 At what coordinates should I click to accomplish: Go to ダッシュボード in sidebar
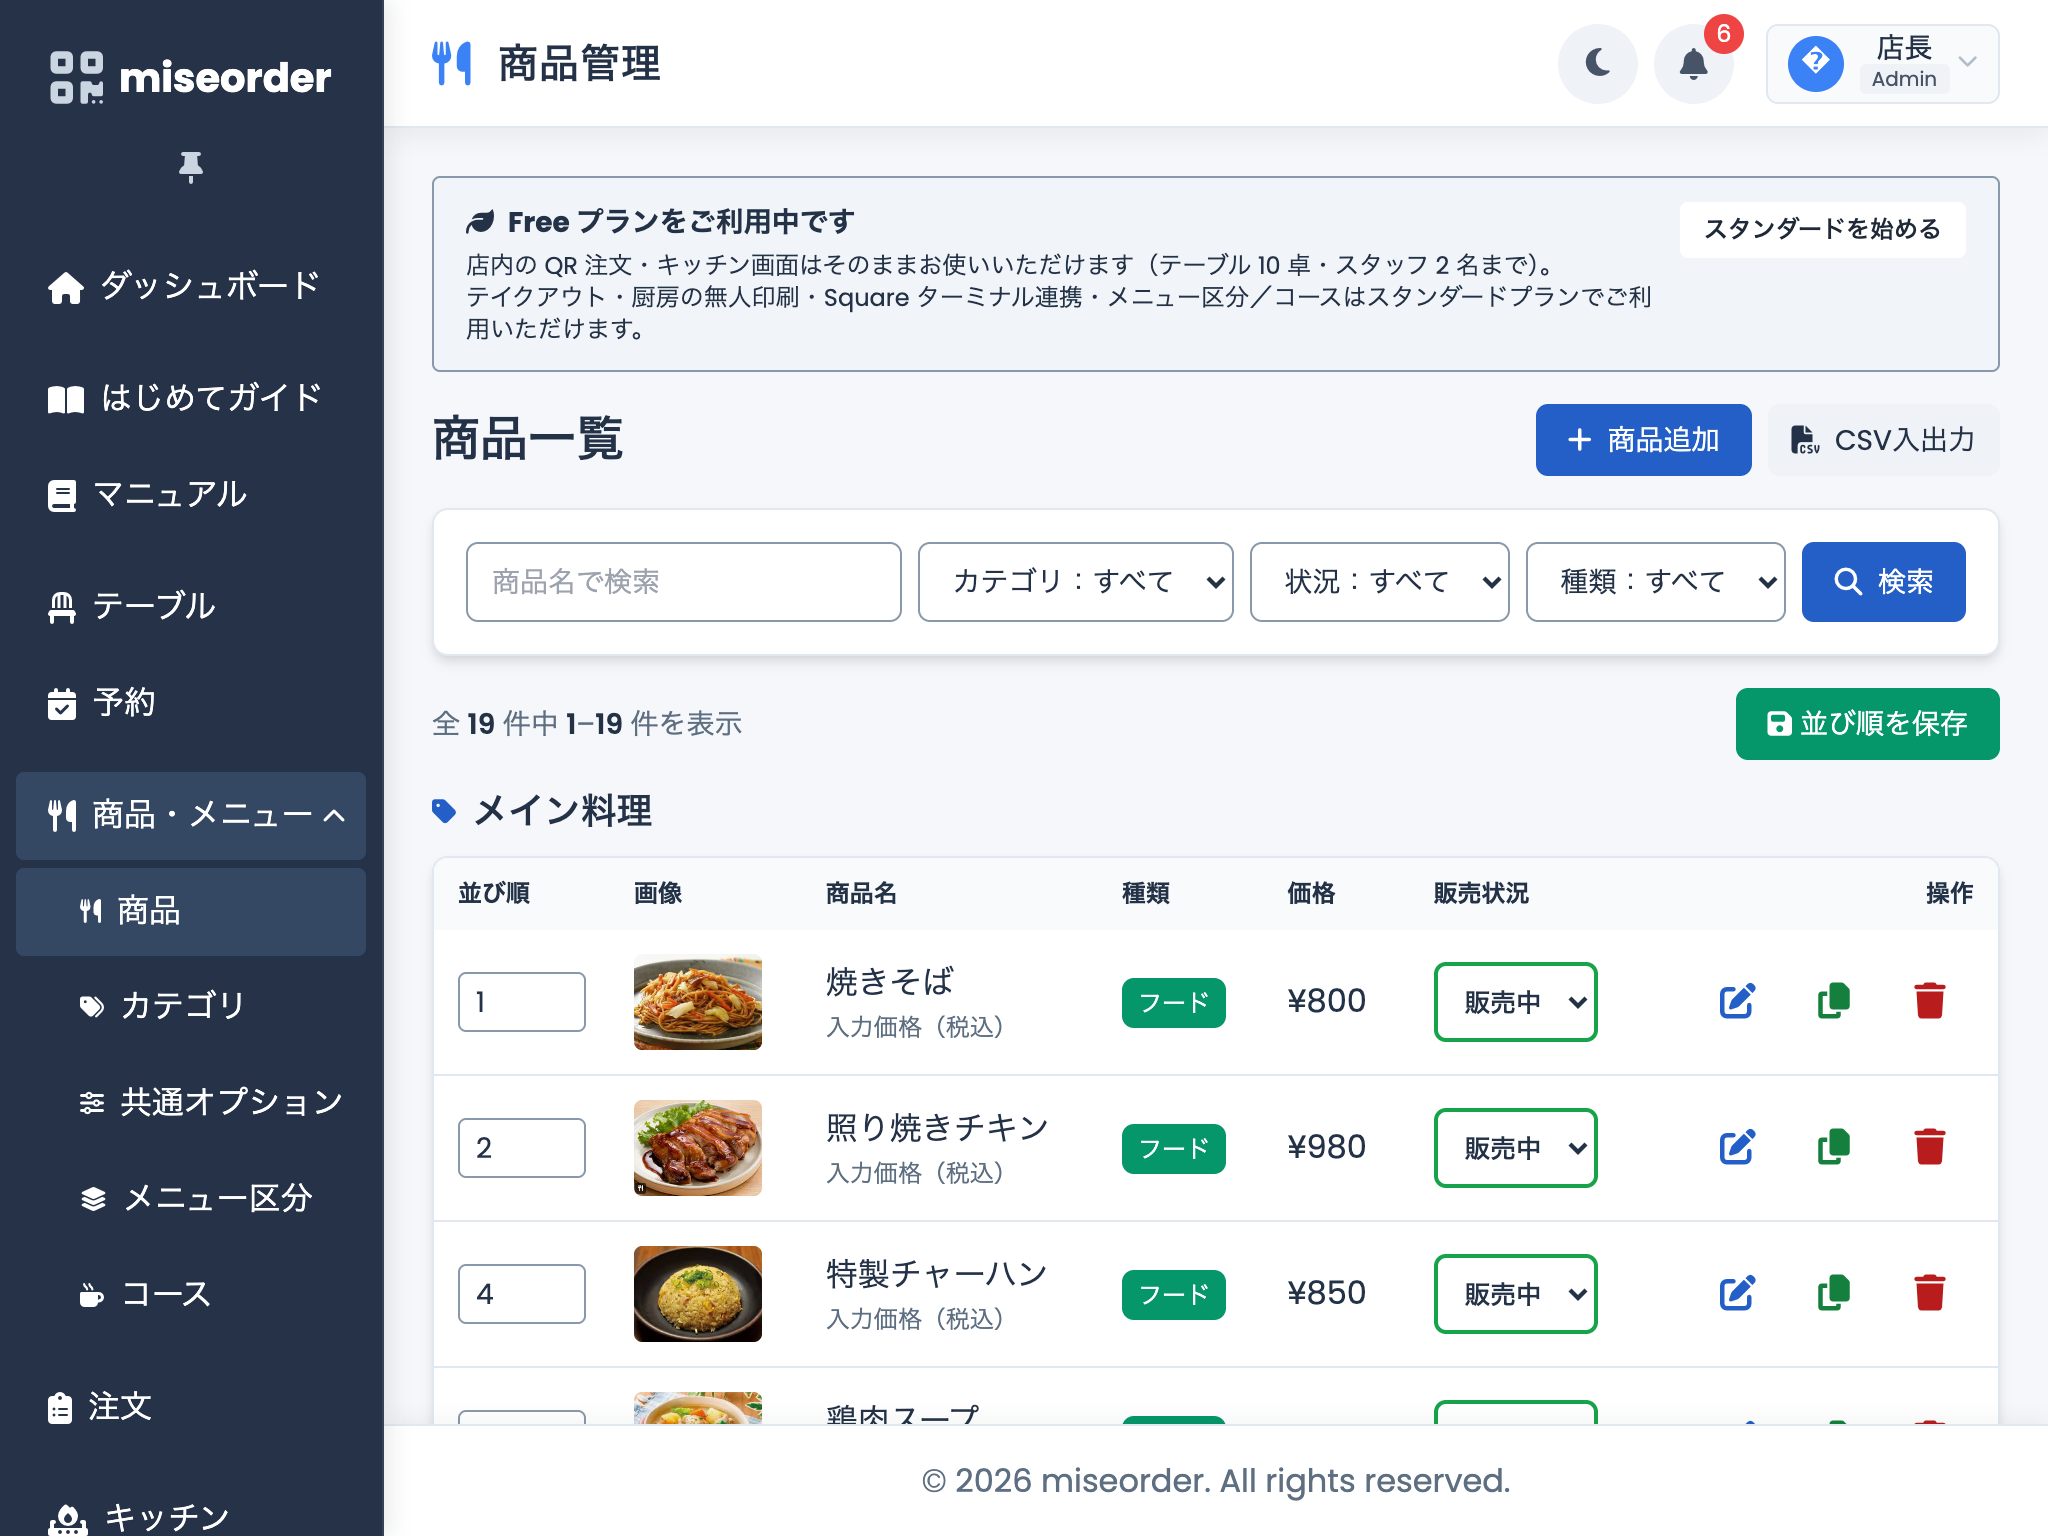pyautogui.click(x=191, y=287)
